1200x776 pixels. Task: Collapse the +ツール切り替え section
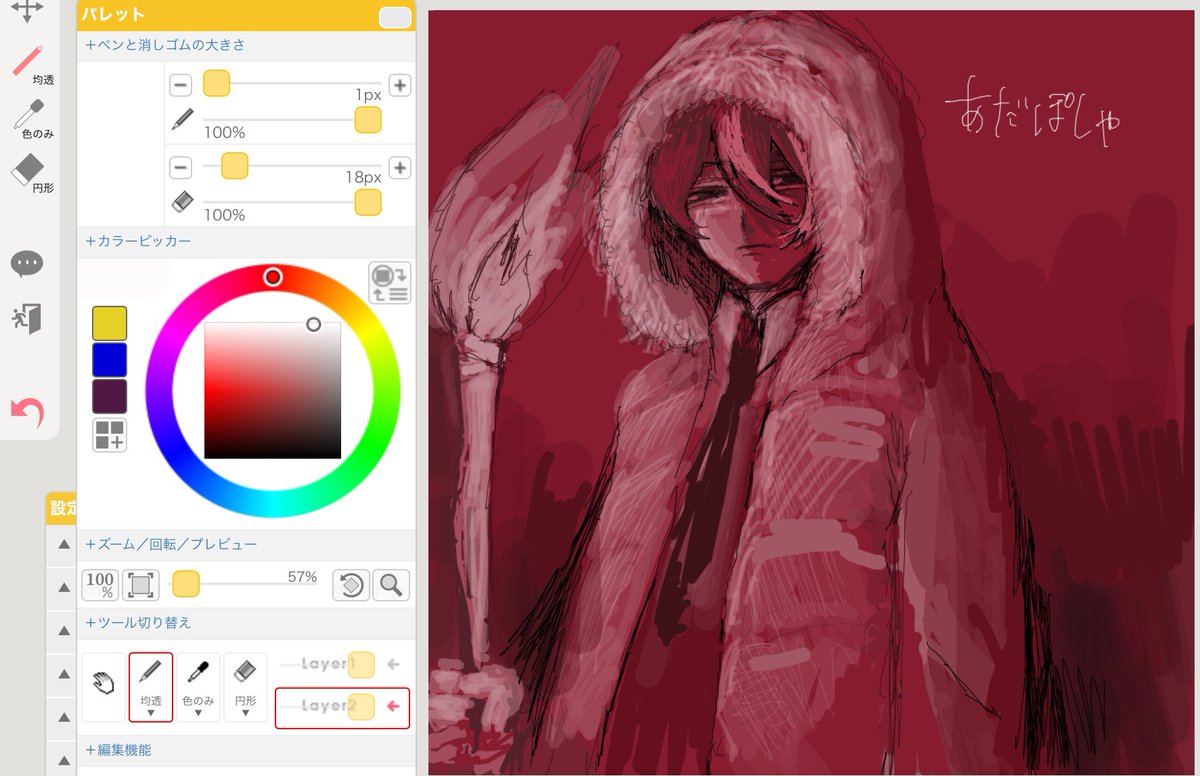pyautogui.click(x=138, y=622)
